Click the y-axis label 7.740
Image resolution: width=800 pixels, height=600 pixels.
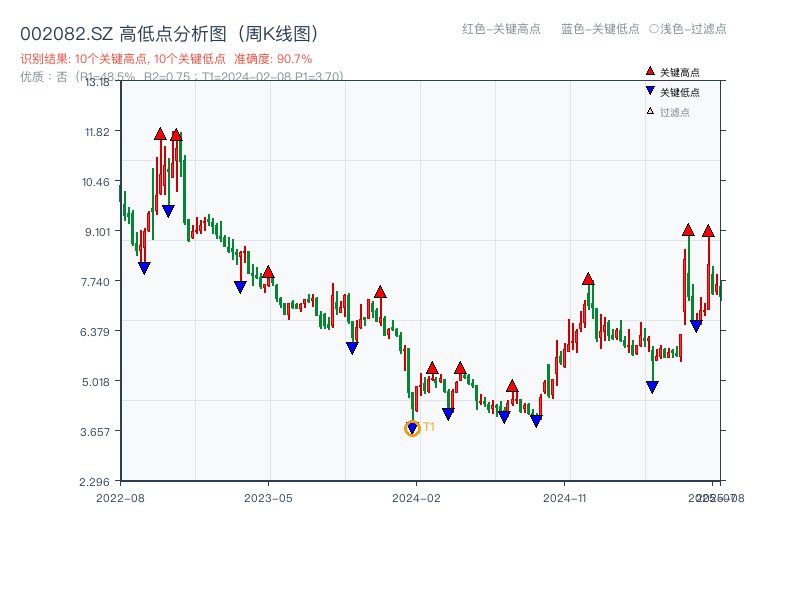(x=95, y=282)
